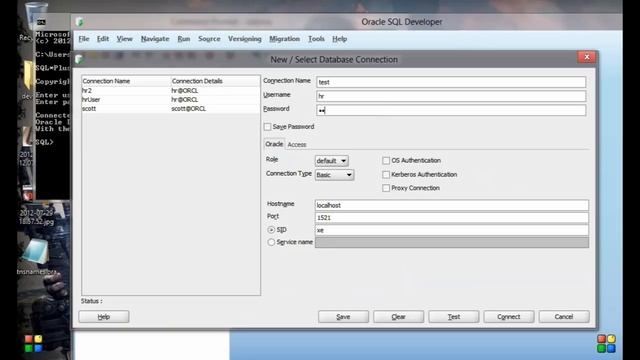
Task: Open the Versioning menu
Action: point(244,39)
